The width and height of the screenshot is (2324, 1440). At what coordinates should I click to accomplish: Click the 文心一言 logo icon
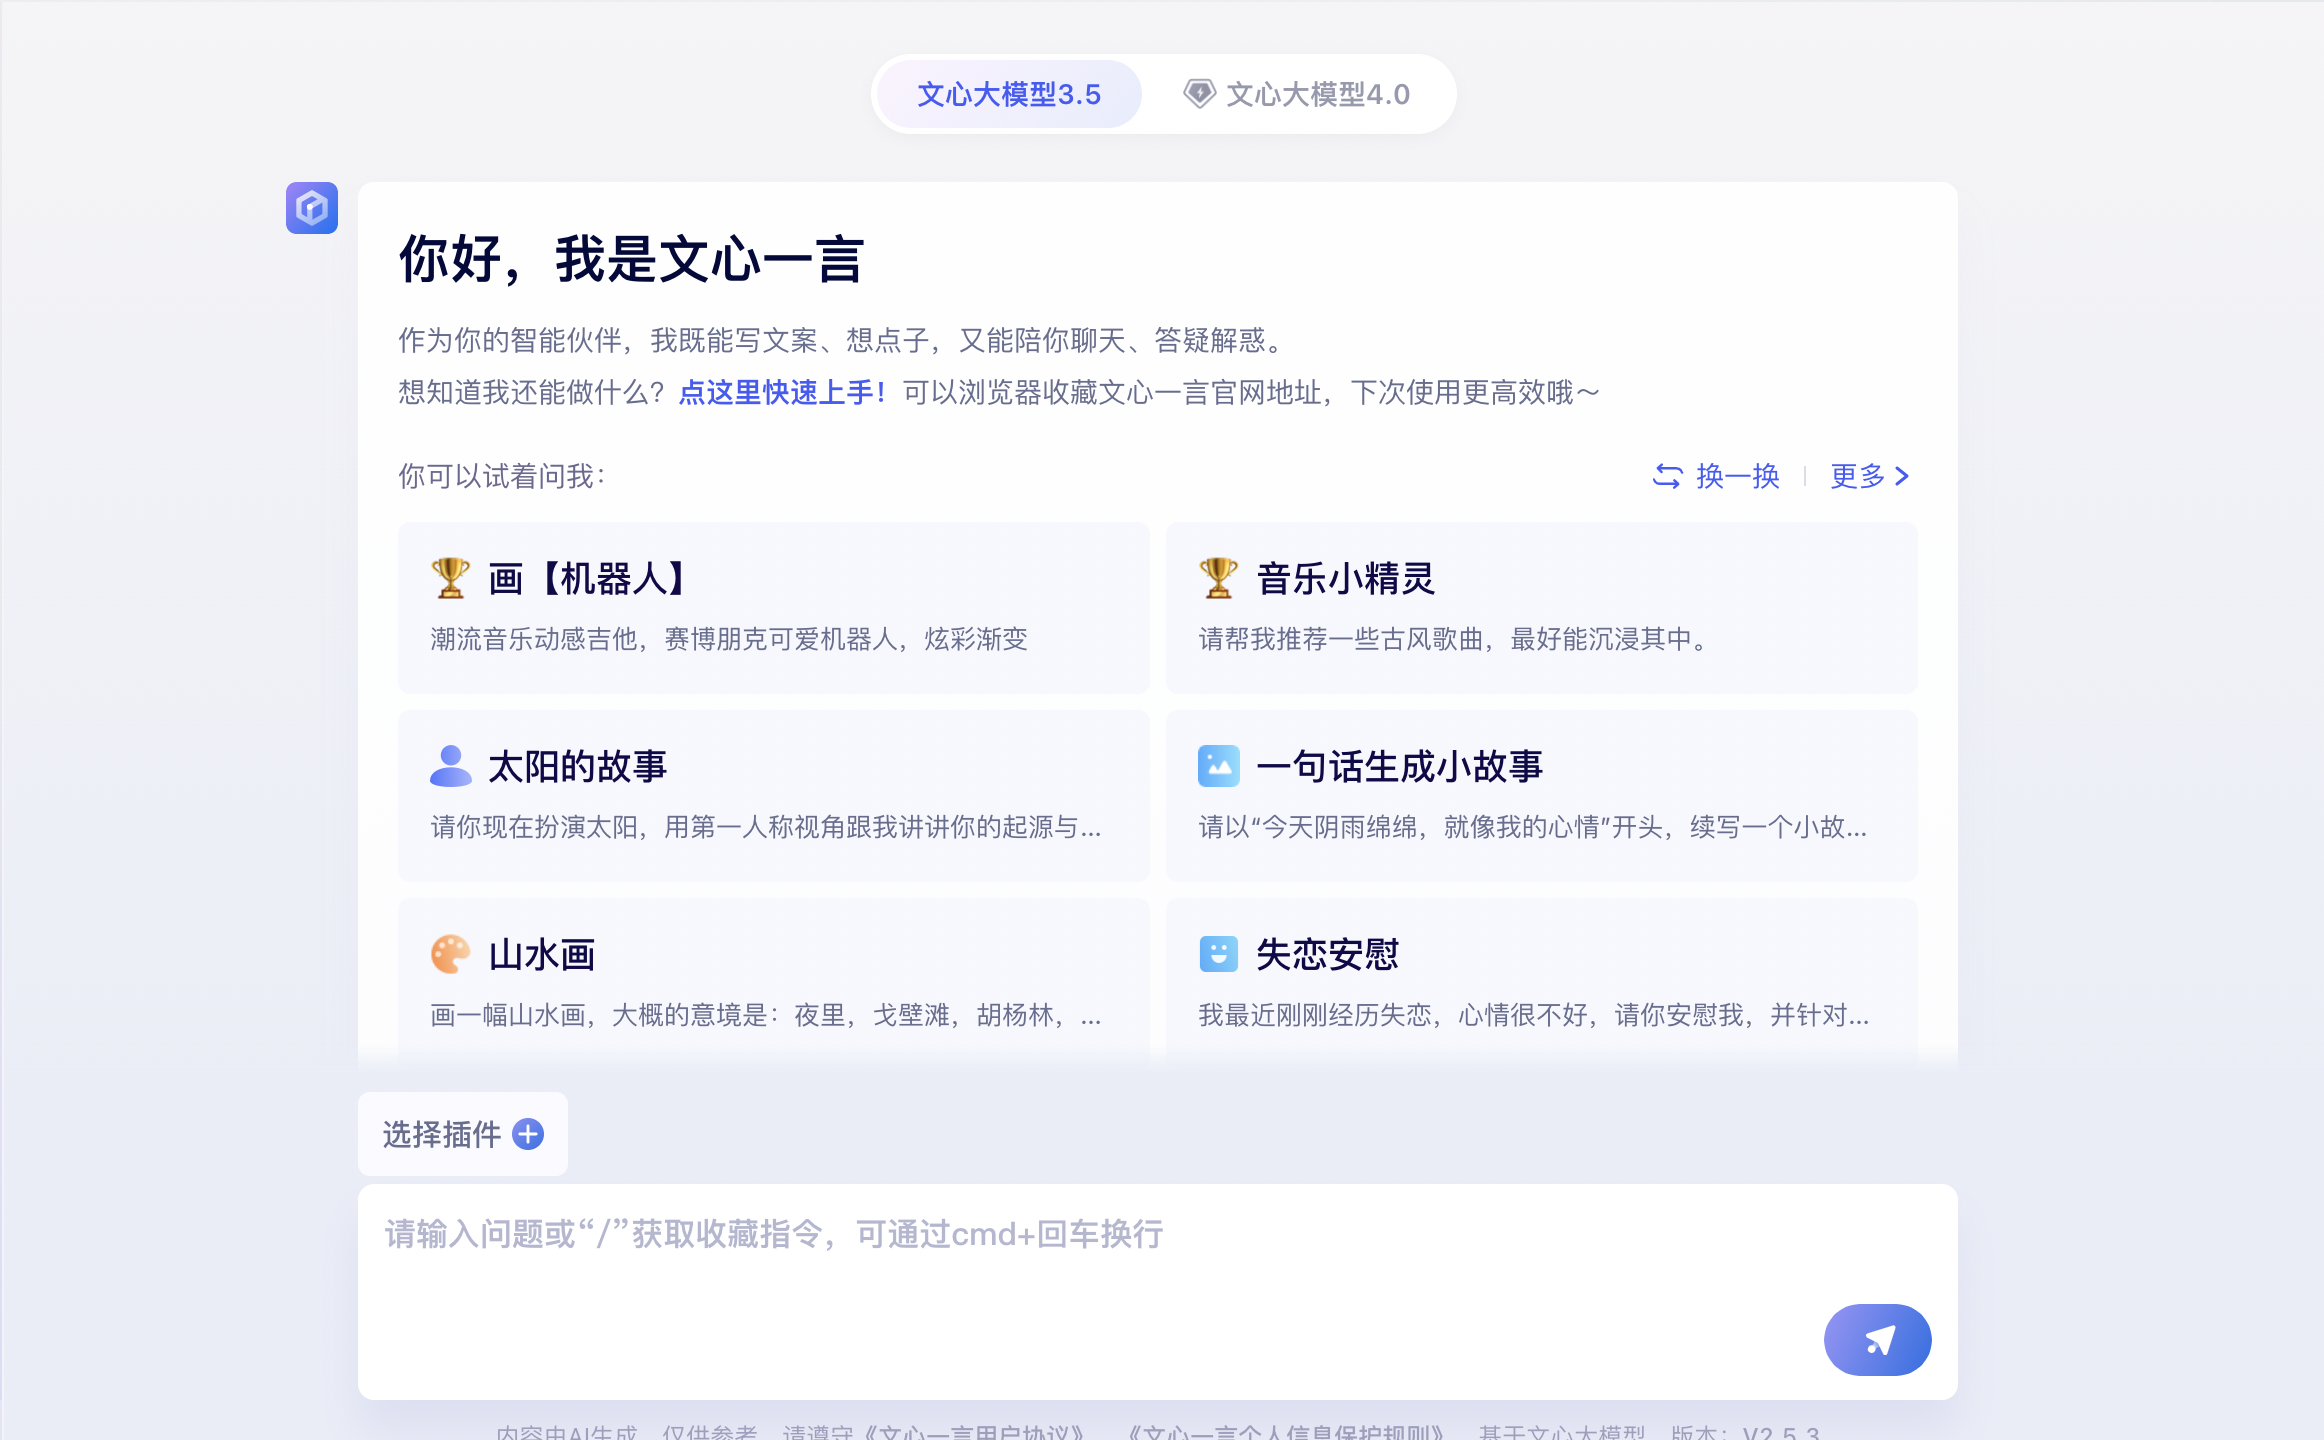pos(311,209)
